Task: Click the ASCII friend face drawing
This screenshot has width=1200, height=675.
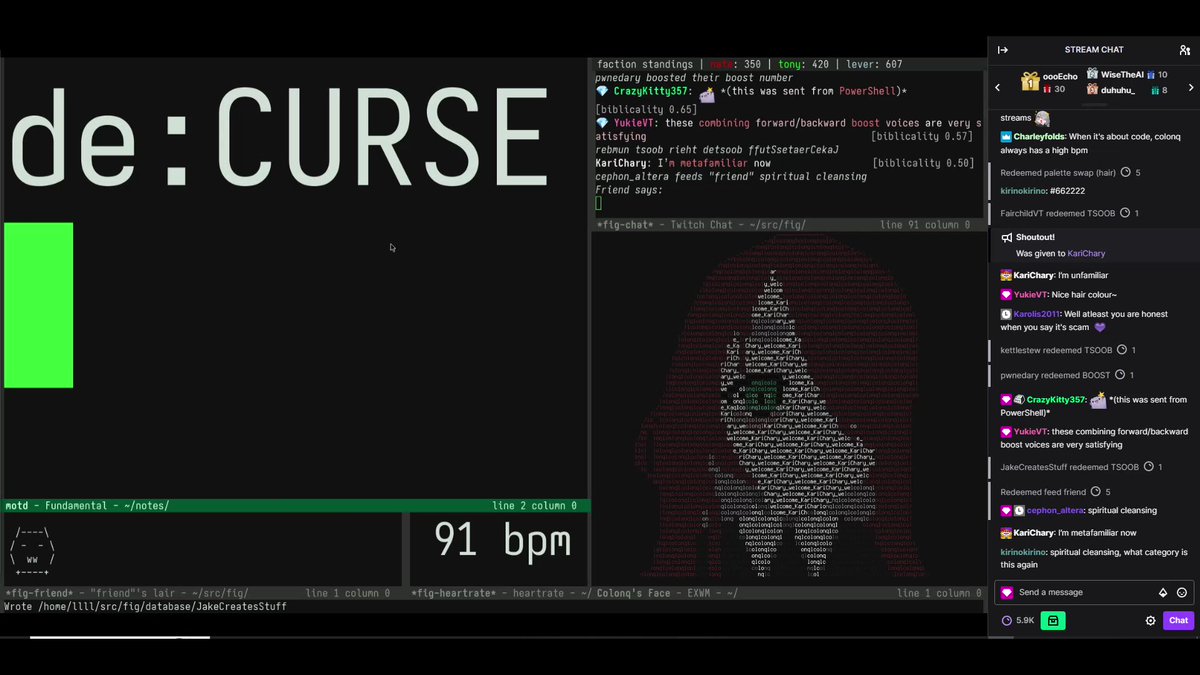Action: coord(34,552)
